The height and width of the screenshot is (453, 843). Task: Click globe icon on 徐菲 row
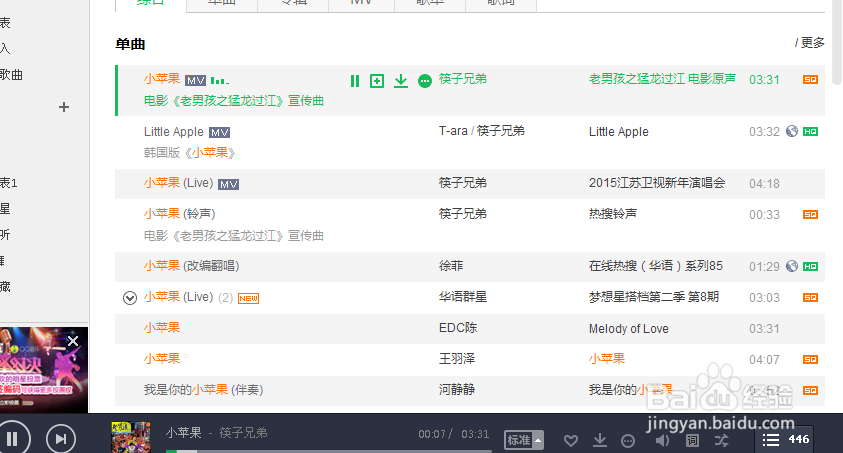click(x=791, y=266)
